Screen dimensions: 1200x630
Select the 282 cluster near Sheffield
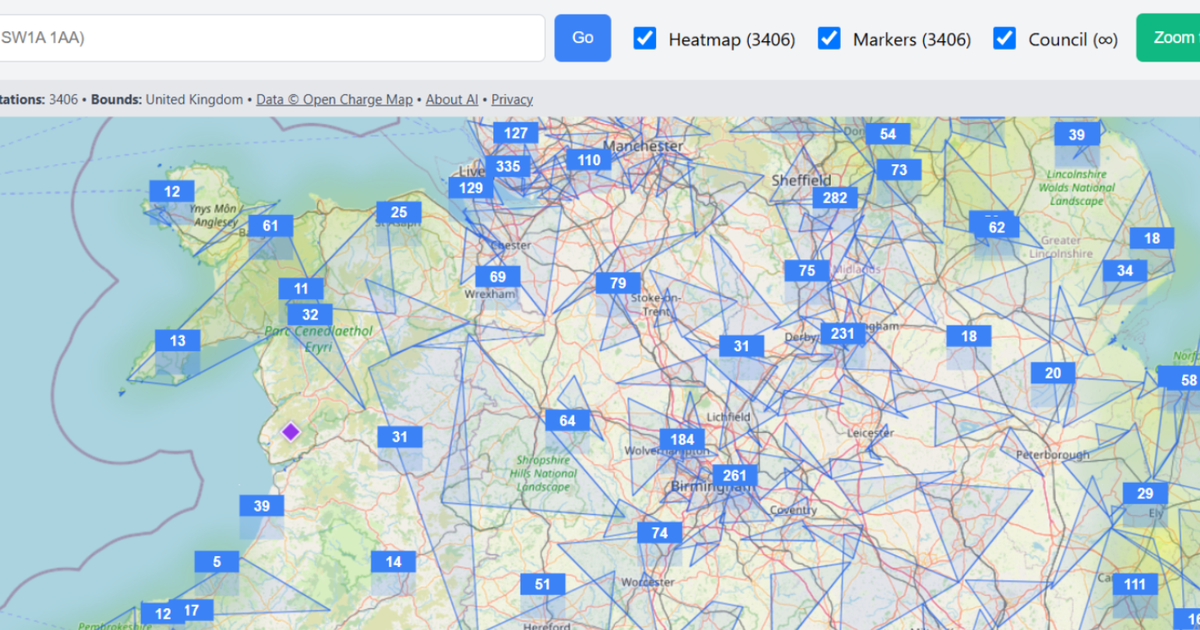(x=833, y=198)
